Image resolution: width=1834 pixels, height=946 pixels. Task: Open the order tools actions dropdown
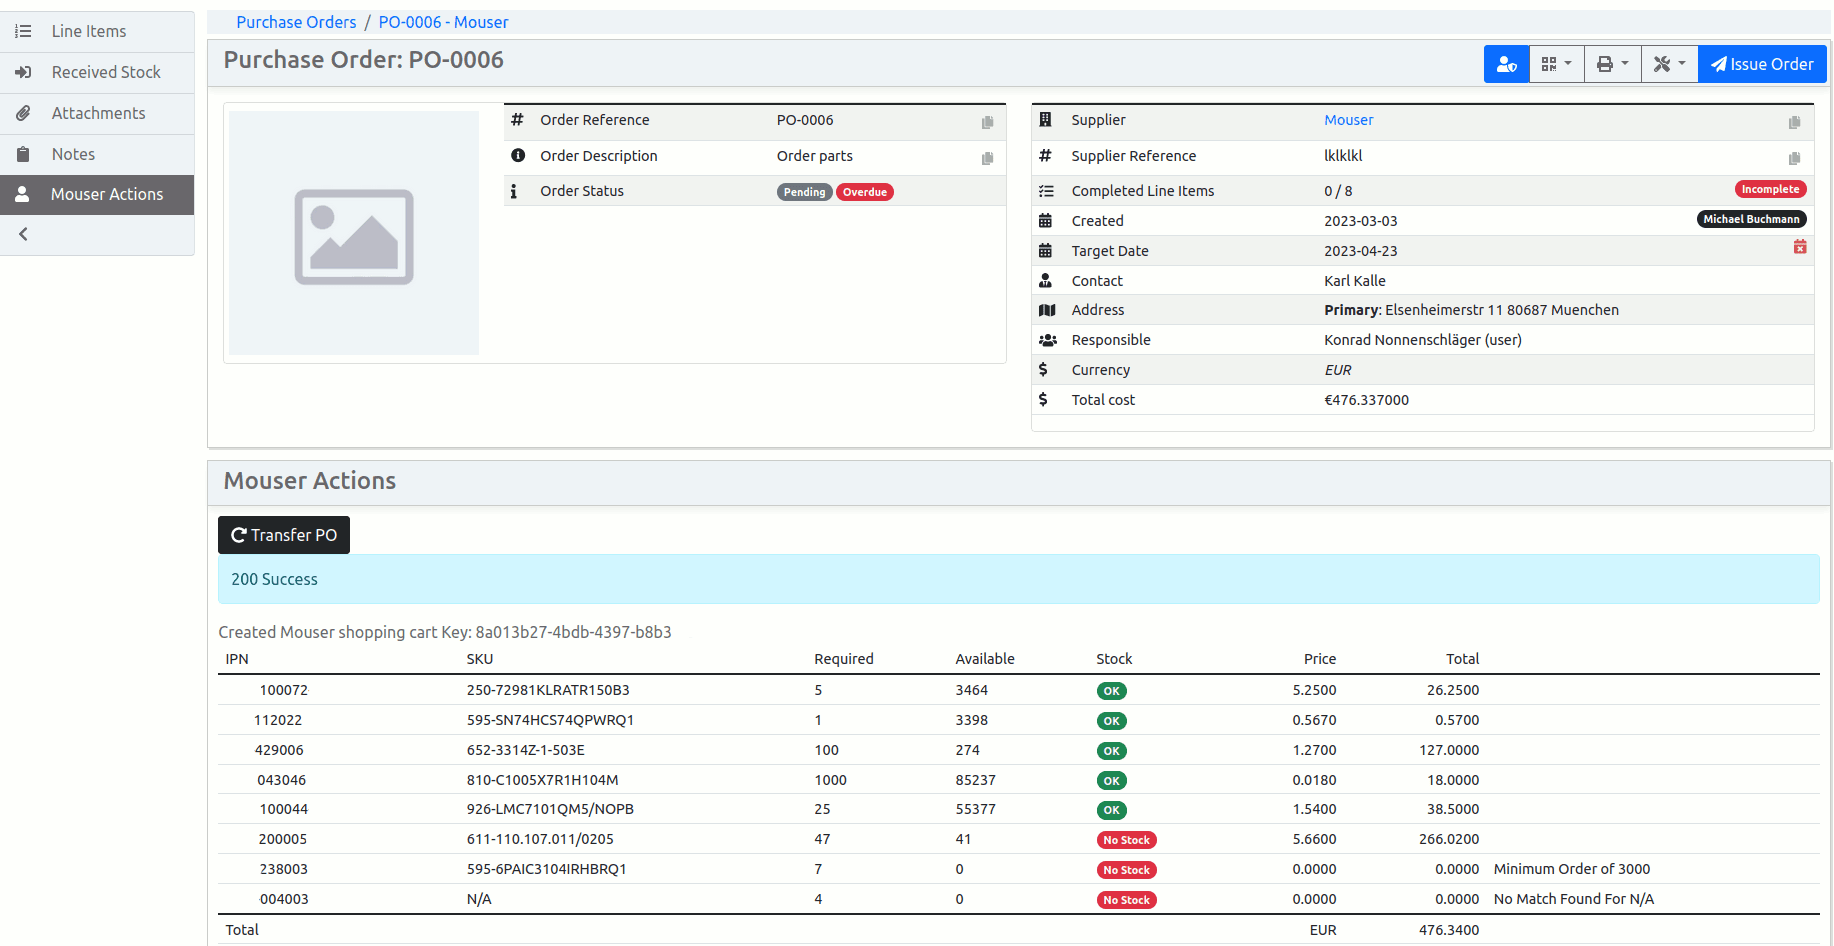(1669, 64)
